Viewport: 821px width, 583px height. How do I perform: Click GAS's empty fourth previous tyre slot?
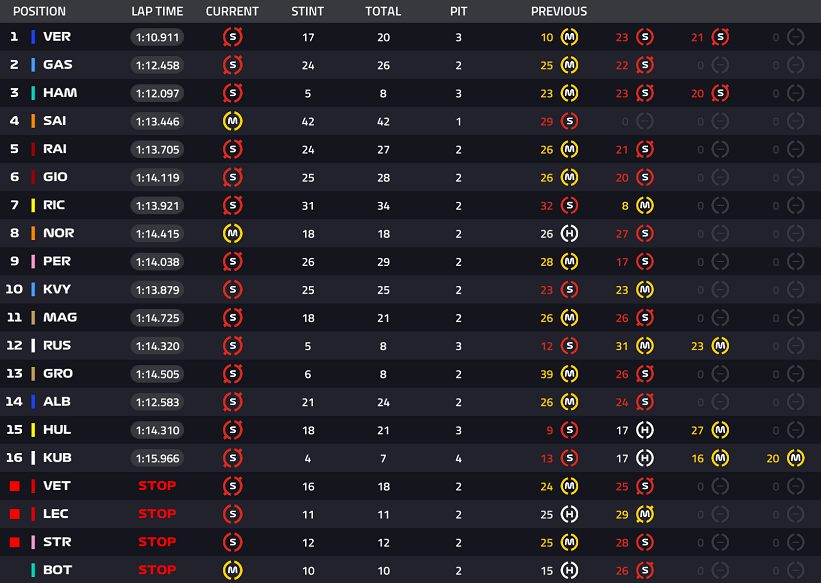[x=795, y=65]
